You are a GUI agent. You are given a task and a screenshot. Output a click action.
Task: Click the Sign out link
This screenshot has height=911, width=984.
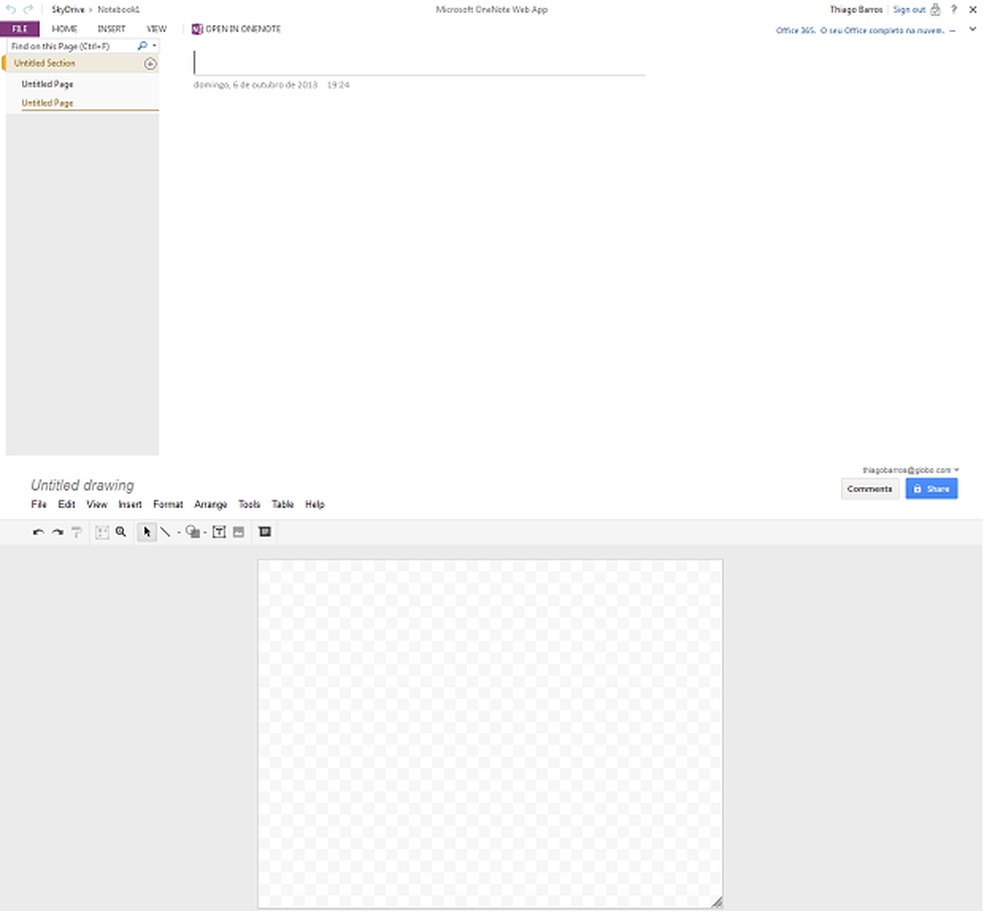click(x=909, y=9)
